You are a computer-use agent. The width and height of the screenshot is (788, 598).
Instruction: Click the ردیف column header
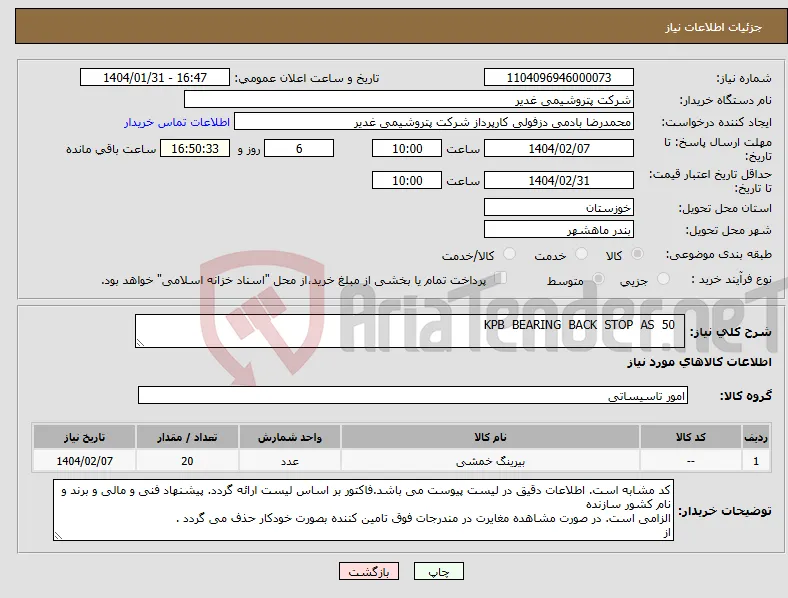coord(756,437)
